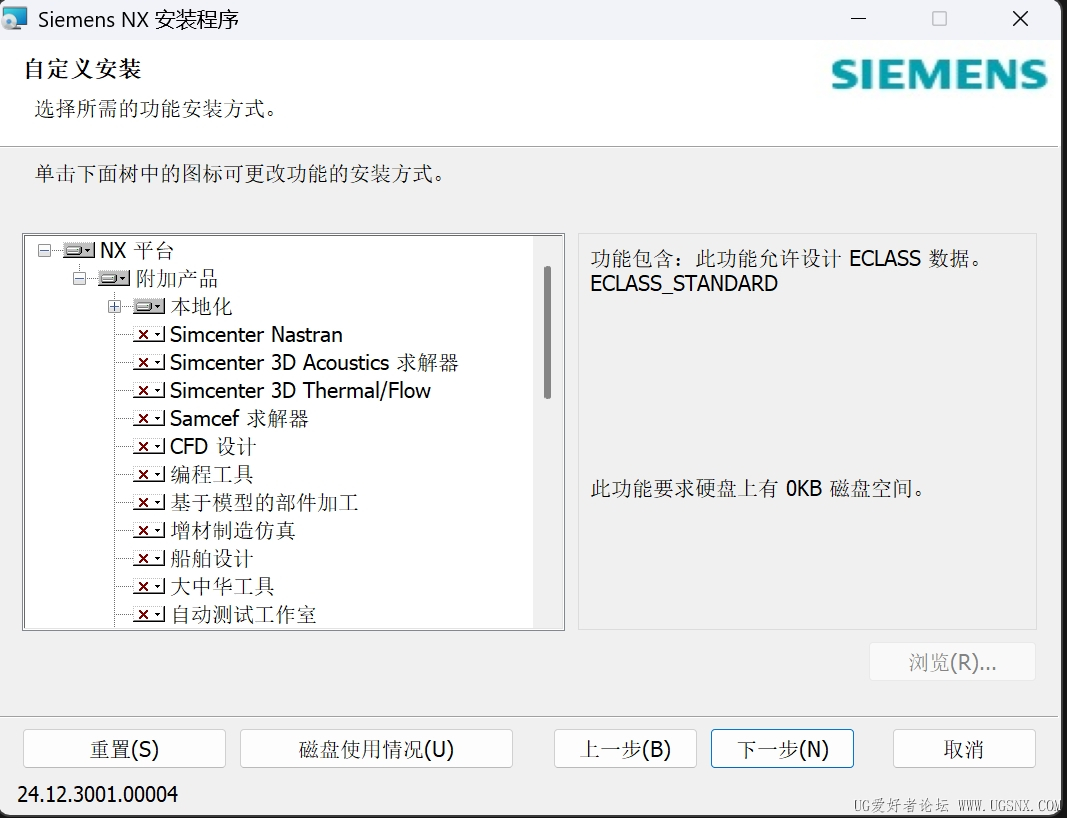Open 磁盘使用情况(U) dialog
Viewport: 1067px width, 818px height.
[x=376, y=749]
